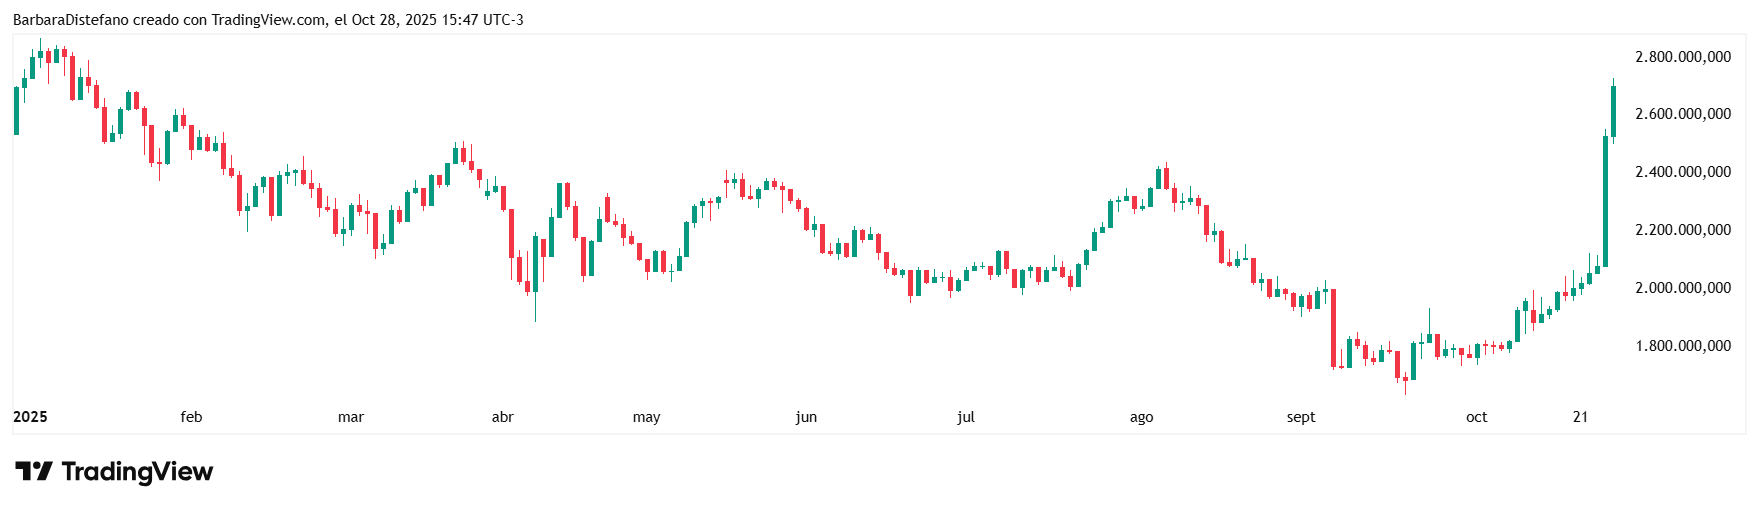This screenshot has width=1759, height=509.
Task: Select the abr label on time axis
Action: click(x=503, y=417)
